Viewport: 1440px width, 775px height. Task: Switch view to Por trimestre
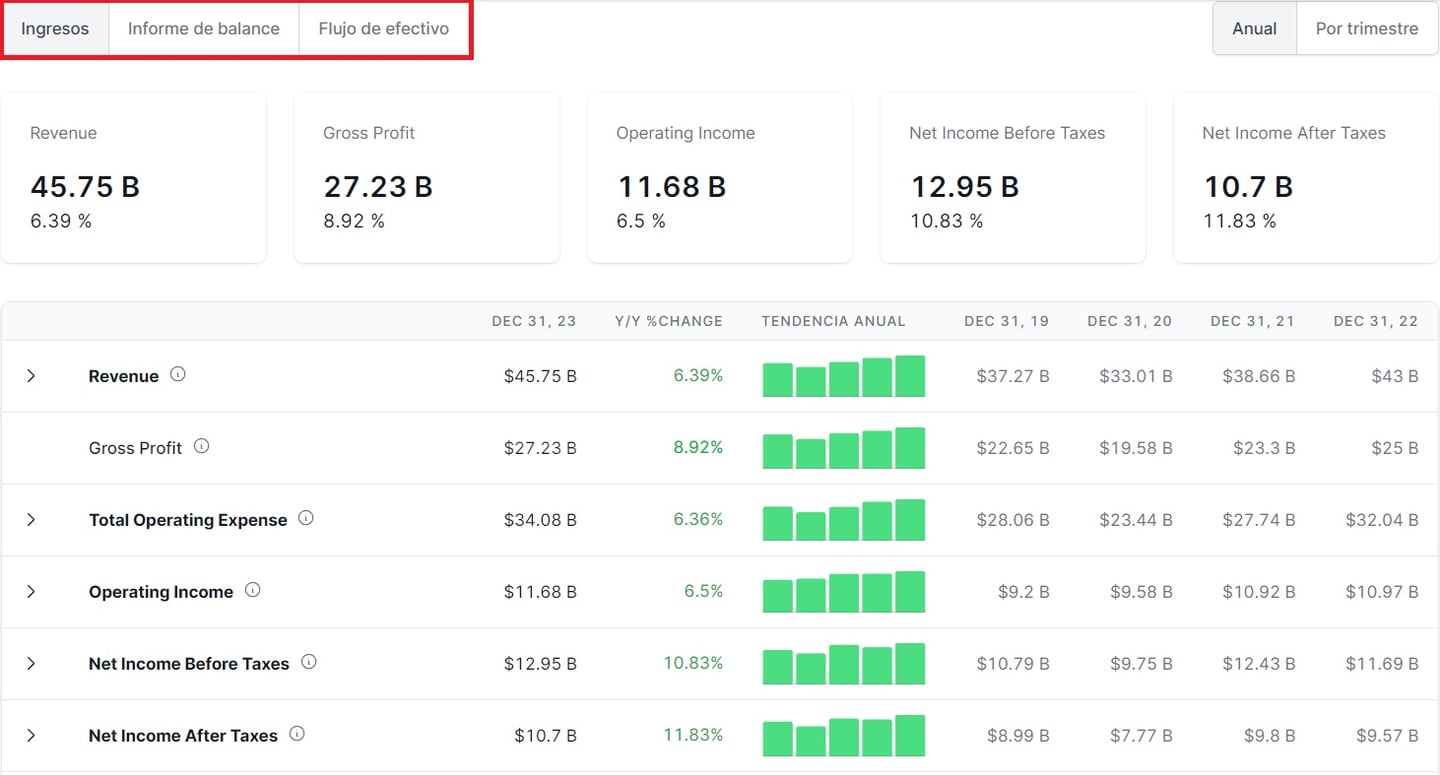point(1366,29)
